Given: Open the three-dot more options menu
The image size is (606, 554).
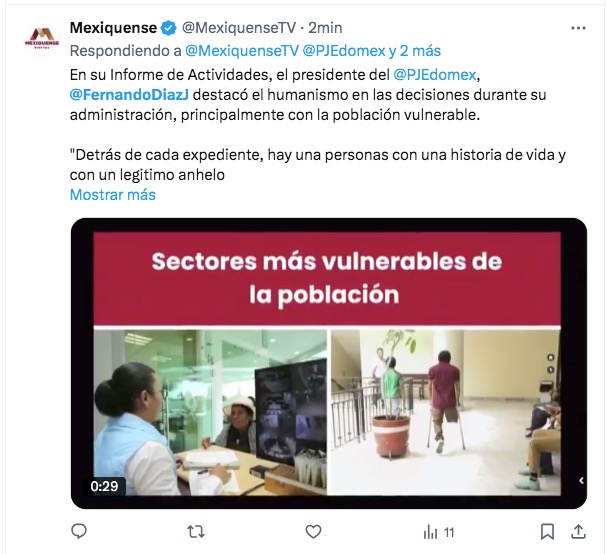Looking at the screenshot, I should (578, 28).
